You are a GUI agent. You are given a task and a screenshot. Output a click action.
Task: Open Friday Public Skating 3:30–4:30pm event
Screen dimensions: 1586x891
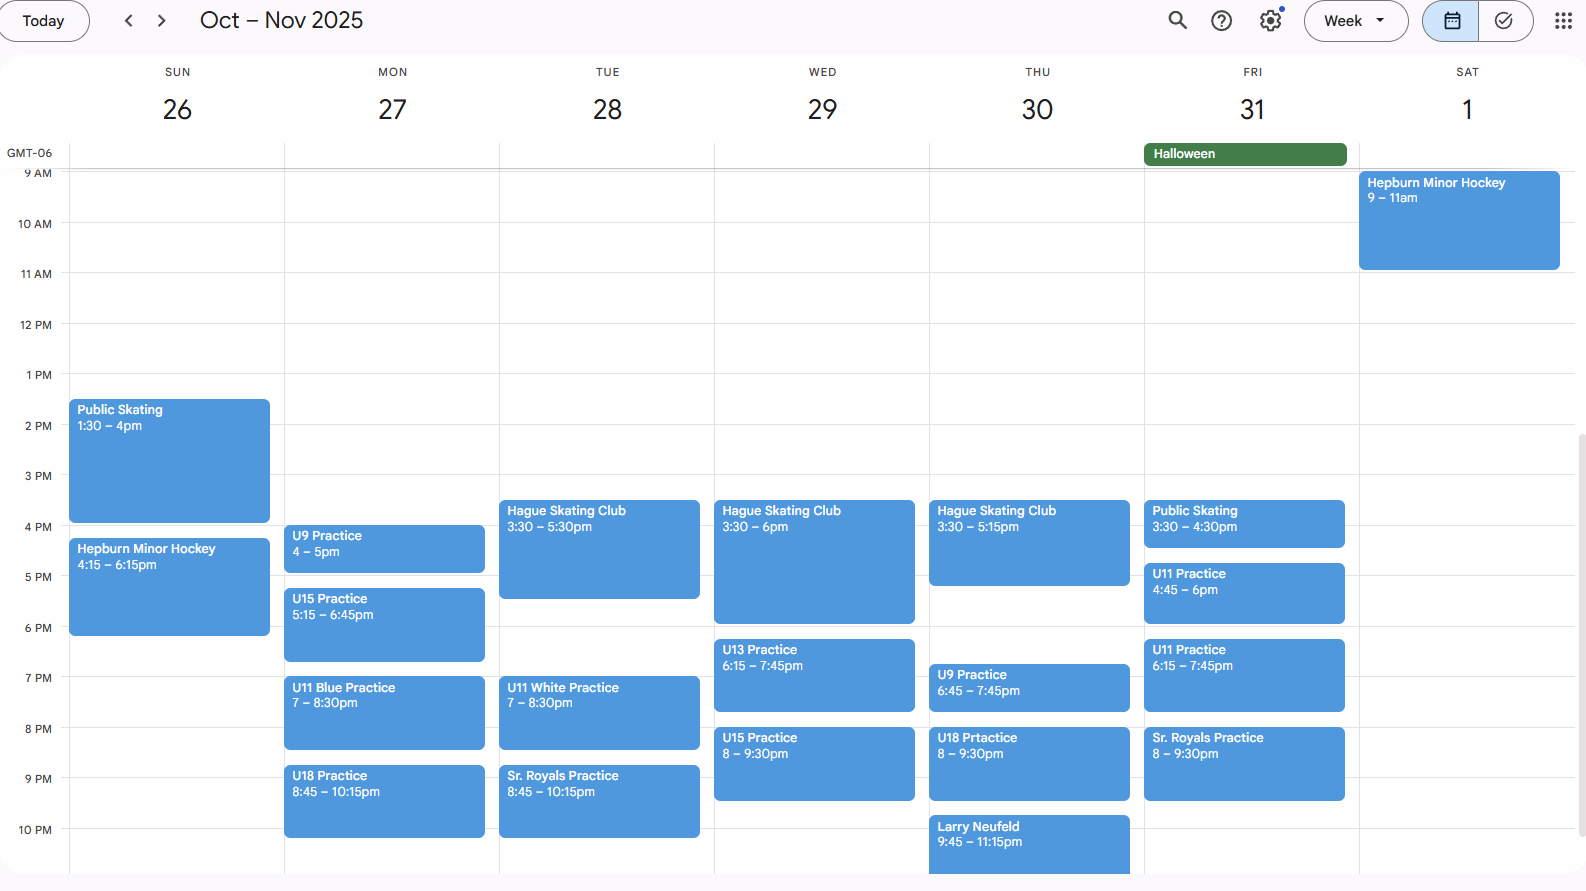click(x=1244, y=523)
